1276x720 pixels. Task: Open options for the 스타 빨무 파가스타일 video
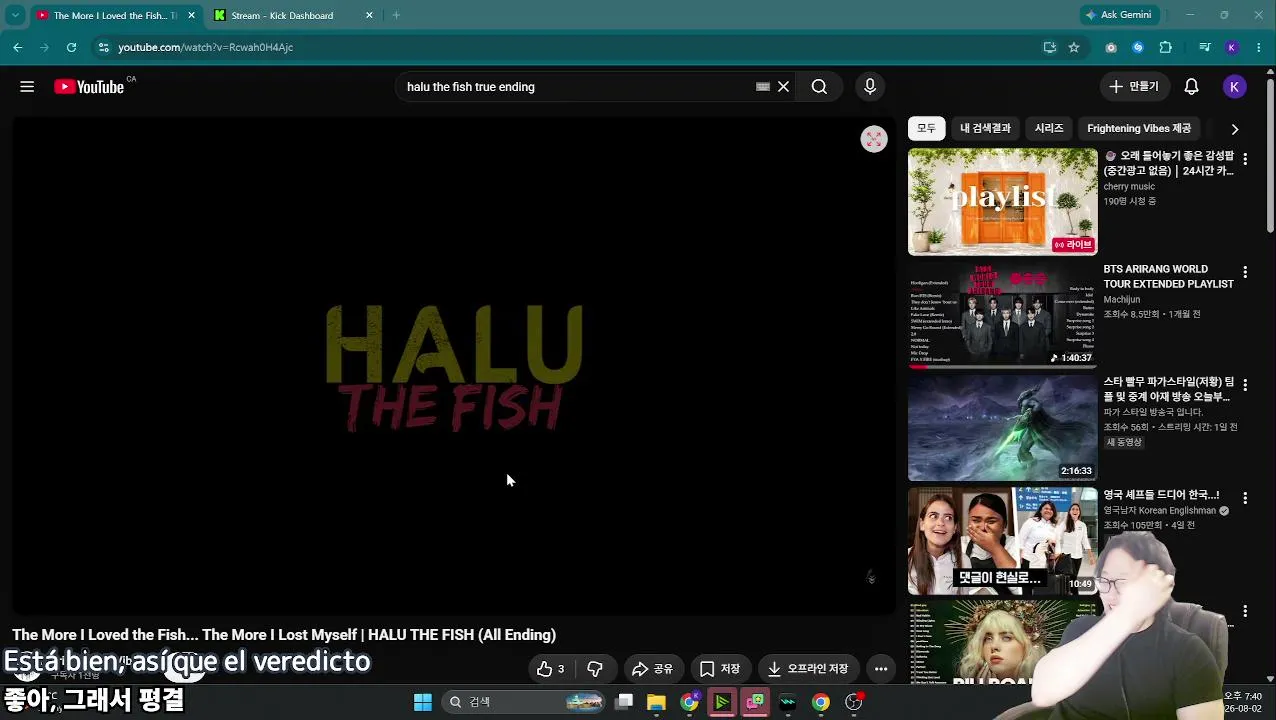point(1245,385)
